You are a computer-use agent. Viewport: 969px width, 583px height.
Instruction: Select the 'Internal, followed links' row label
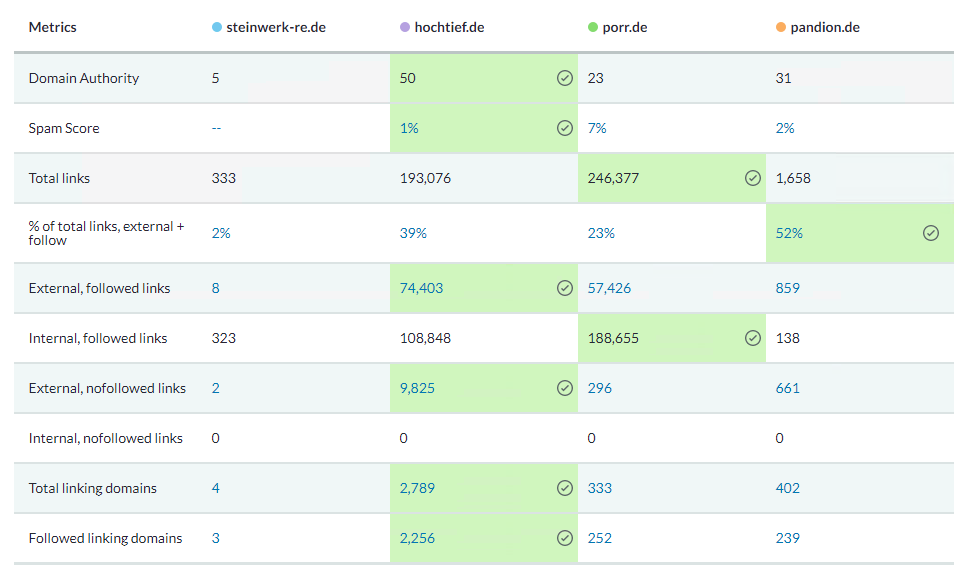pos(98,338)
